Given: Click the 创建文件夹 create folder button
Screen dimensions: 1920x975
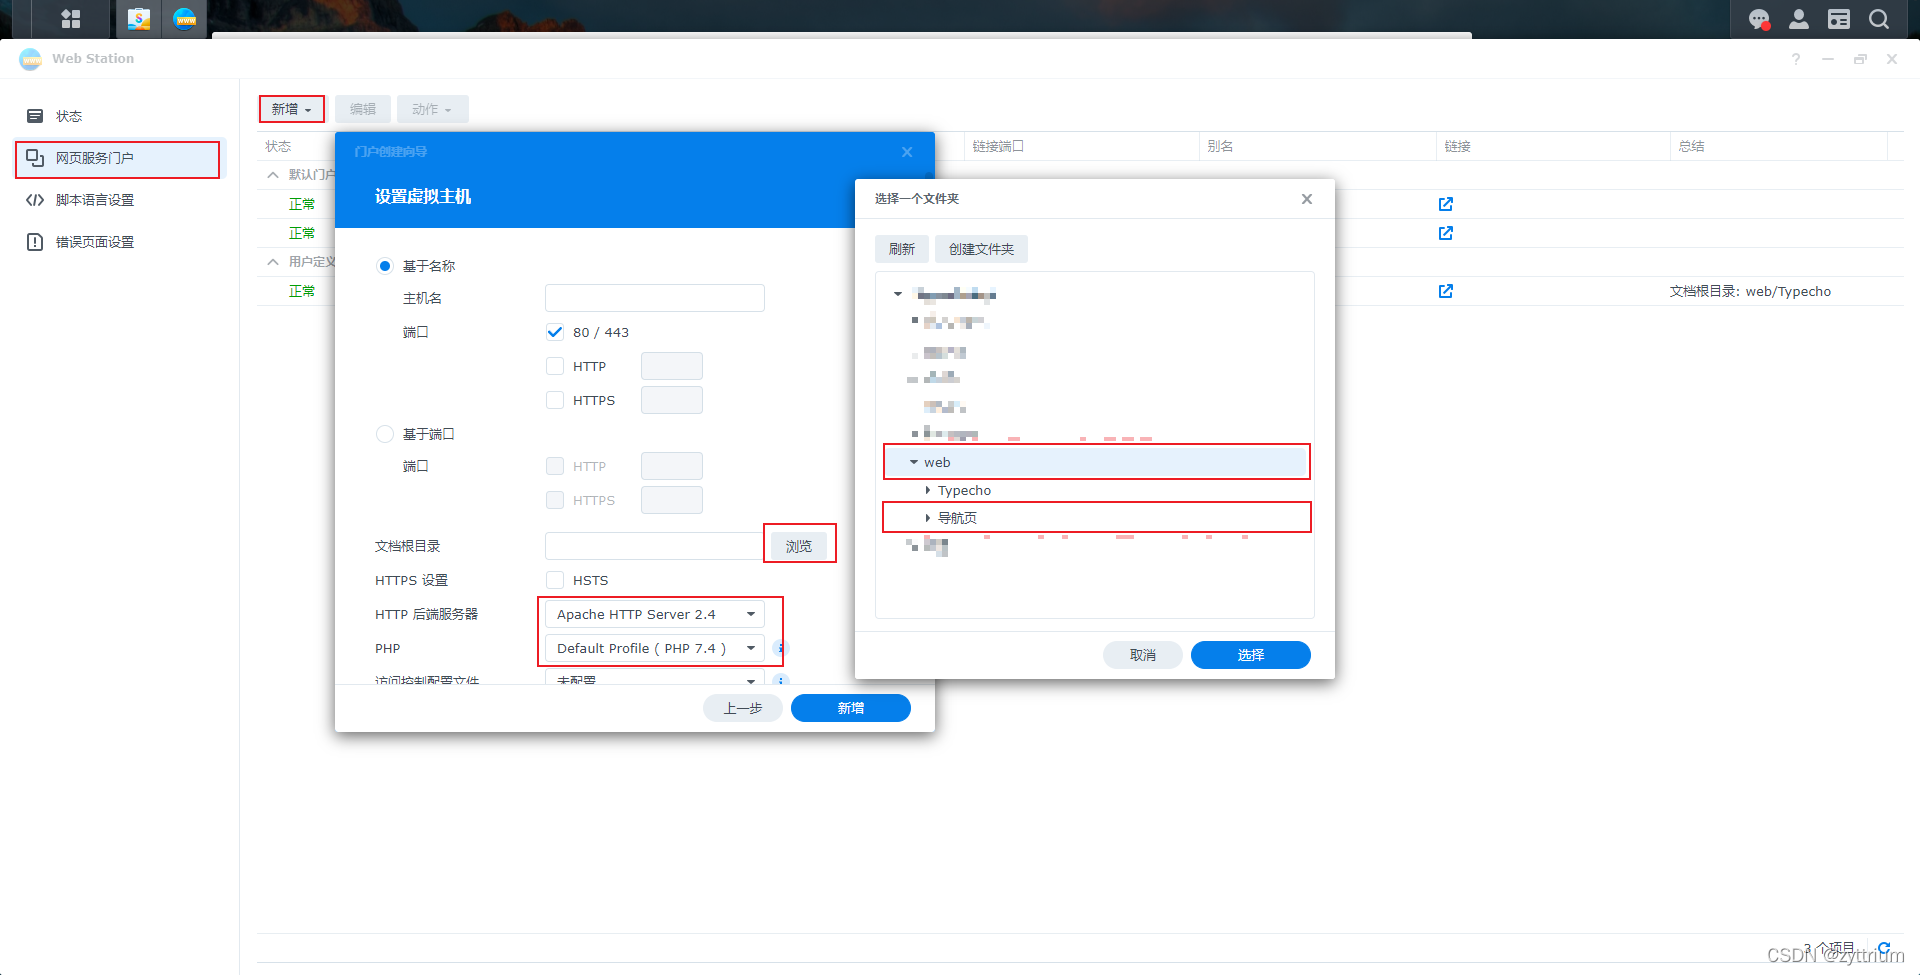Looking at the screenshot, I should pos(981,249).
